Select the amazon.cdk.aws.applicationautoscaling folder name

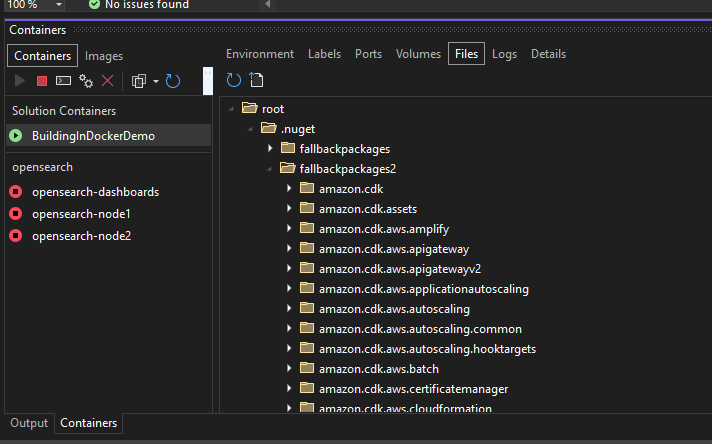coord(424,289)
